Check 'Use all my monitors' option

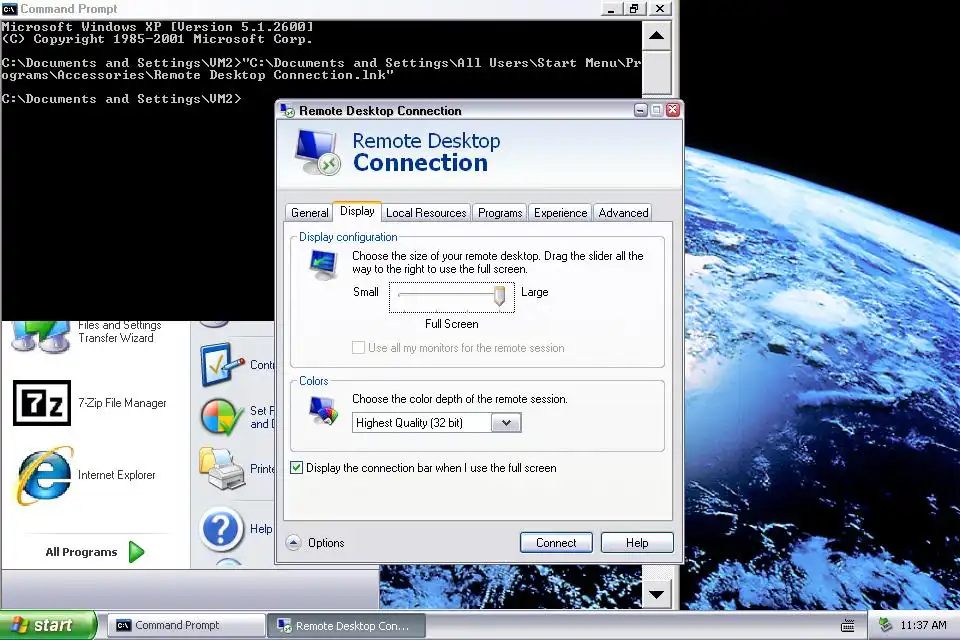tap(358, 348)
